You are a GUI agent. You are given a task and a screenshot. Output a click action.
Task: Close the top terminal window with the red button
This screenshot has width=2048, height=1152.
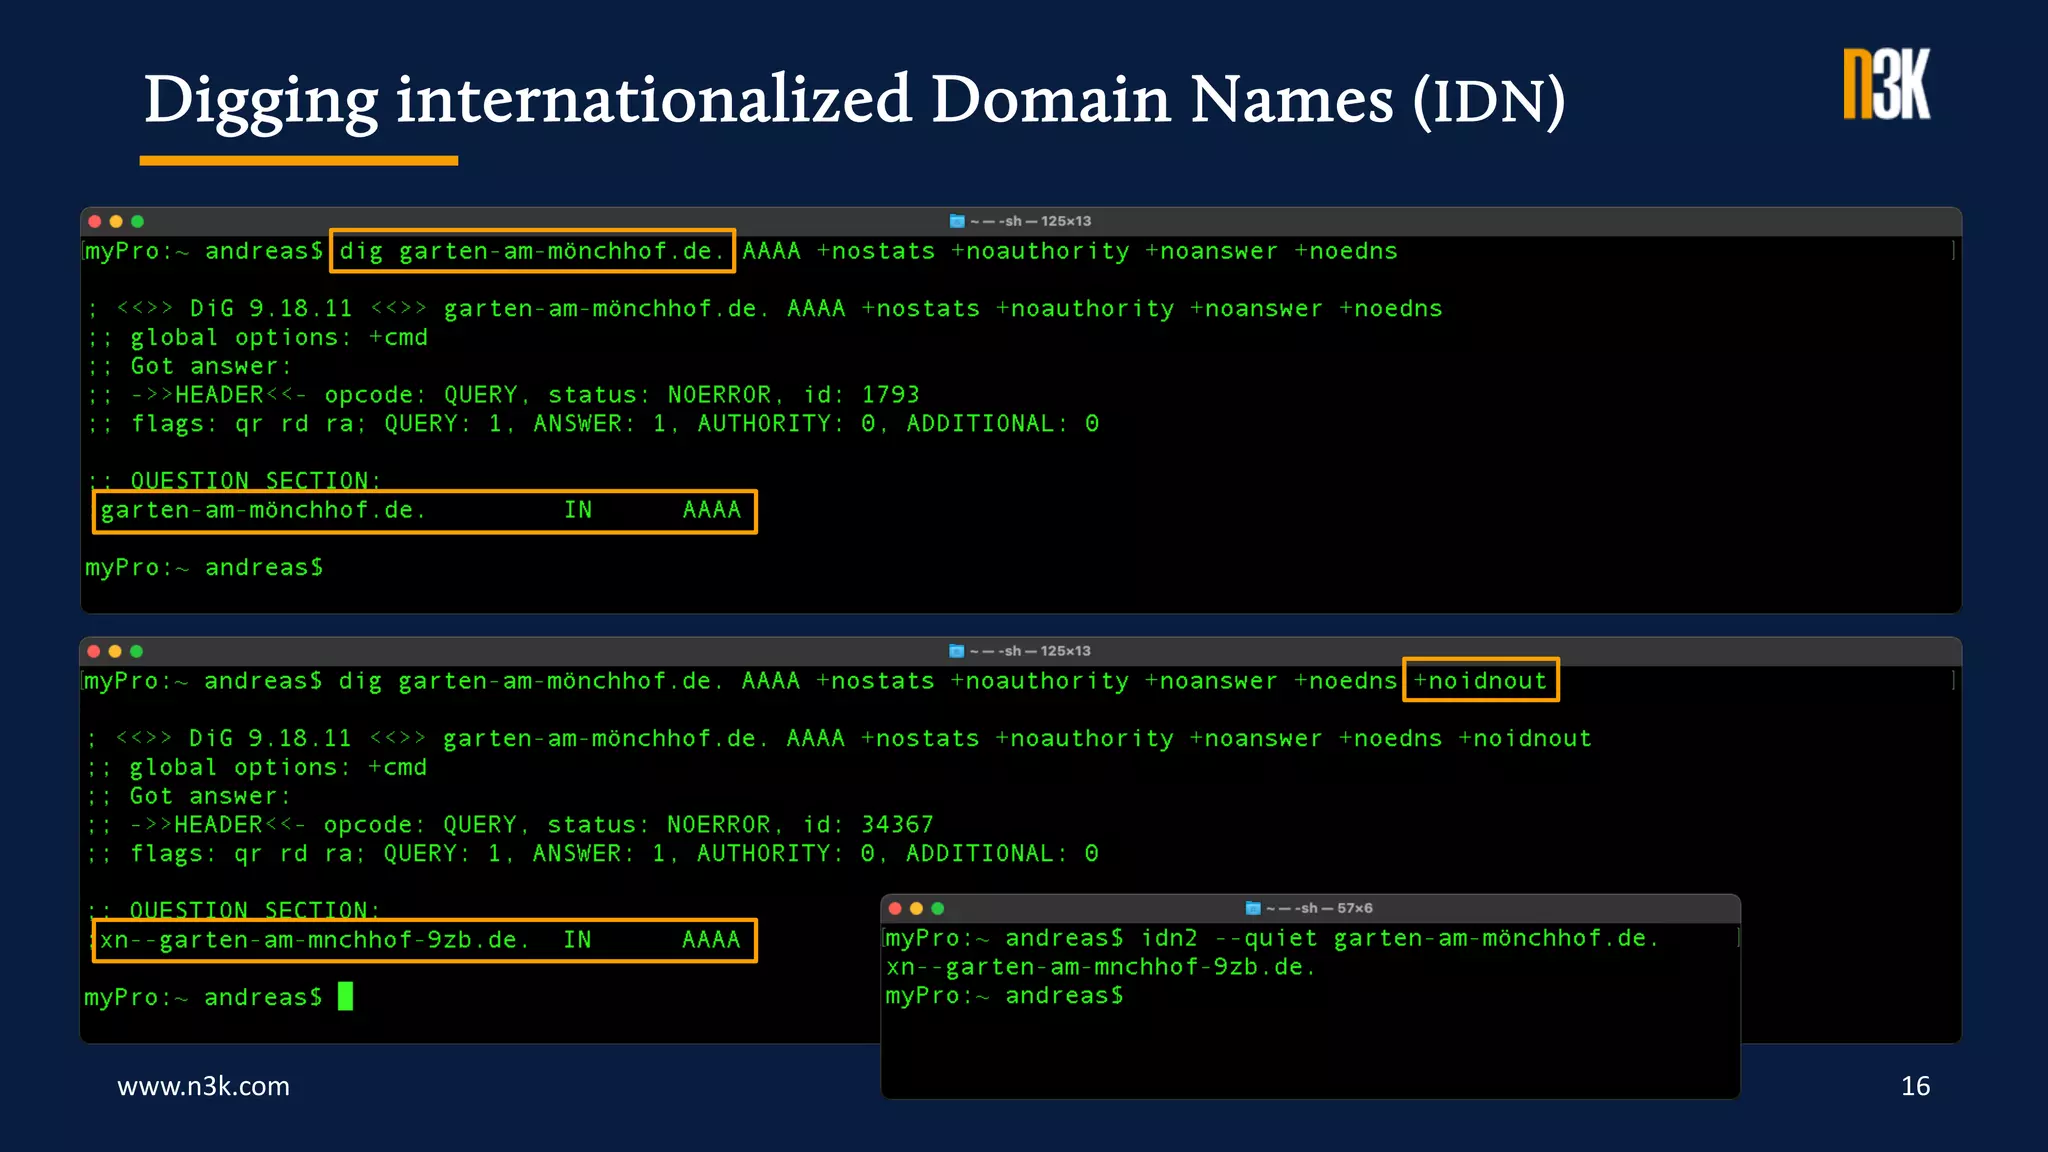95,221
